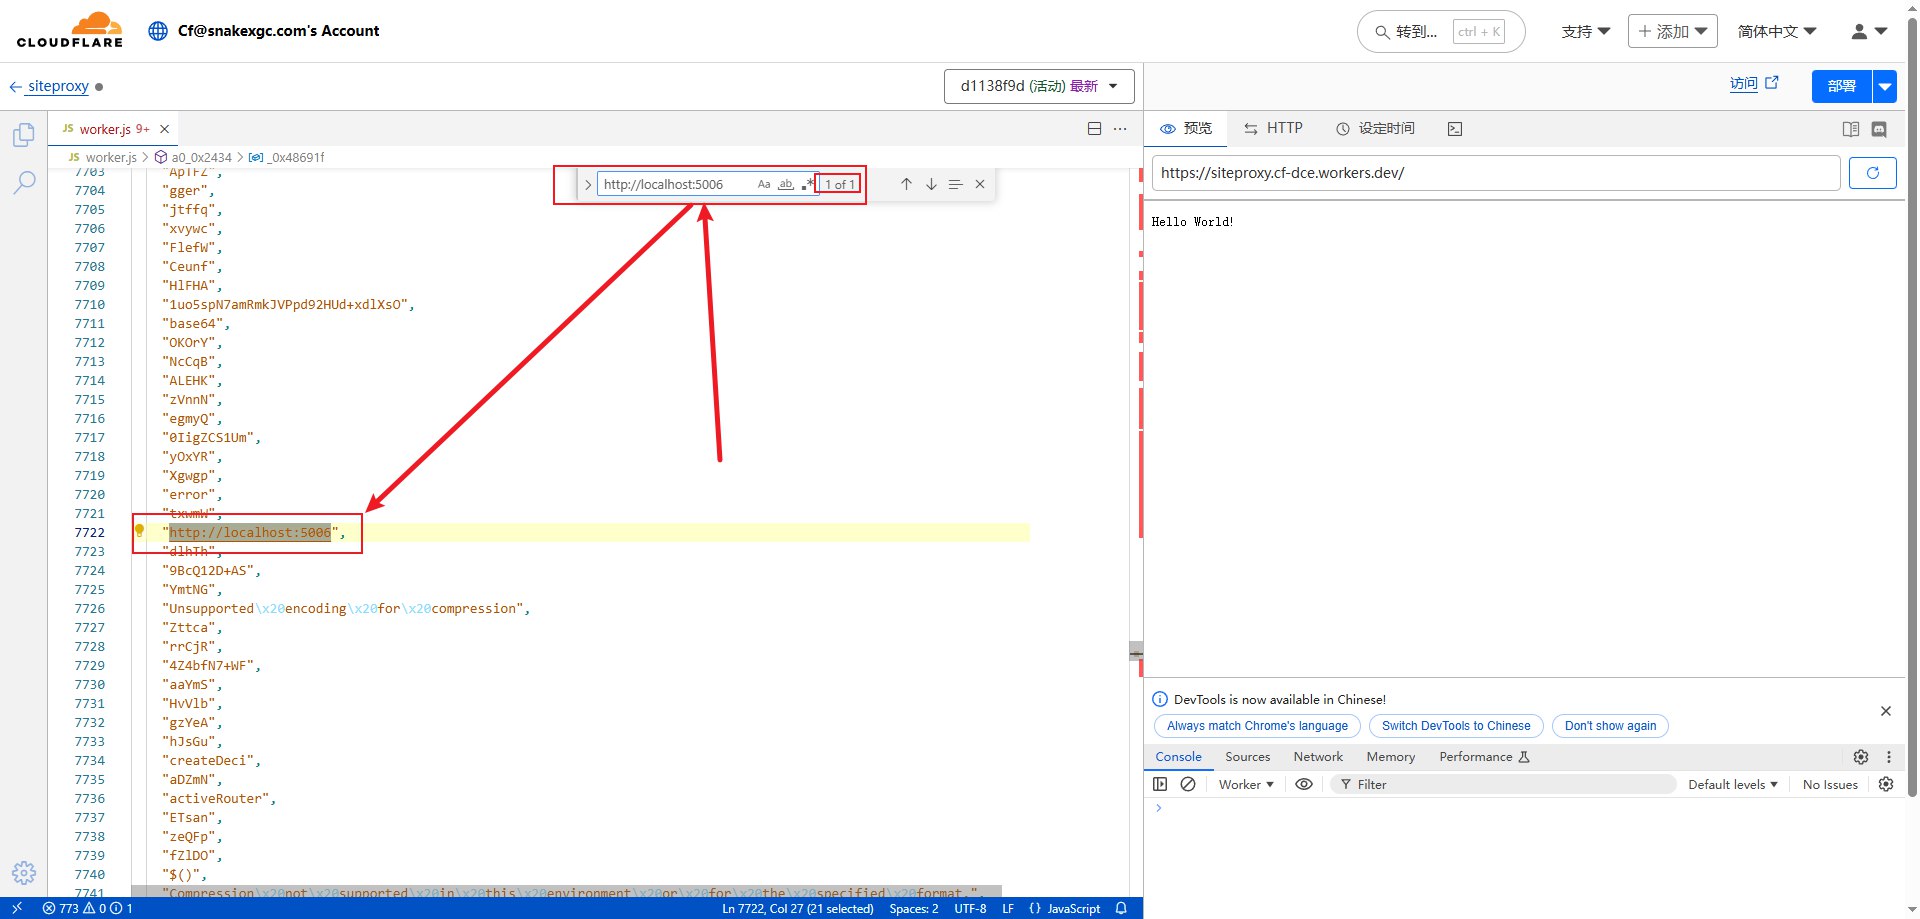
Task: Go to previous find match arrow
Action: point(906,184)
